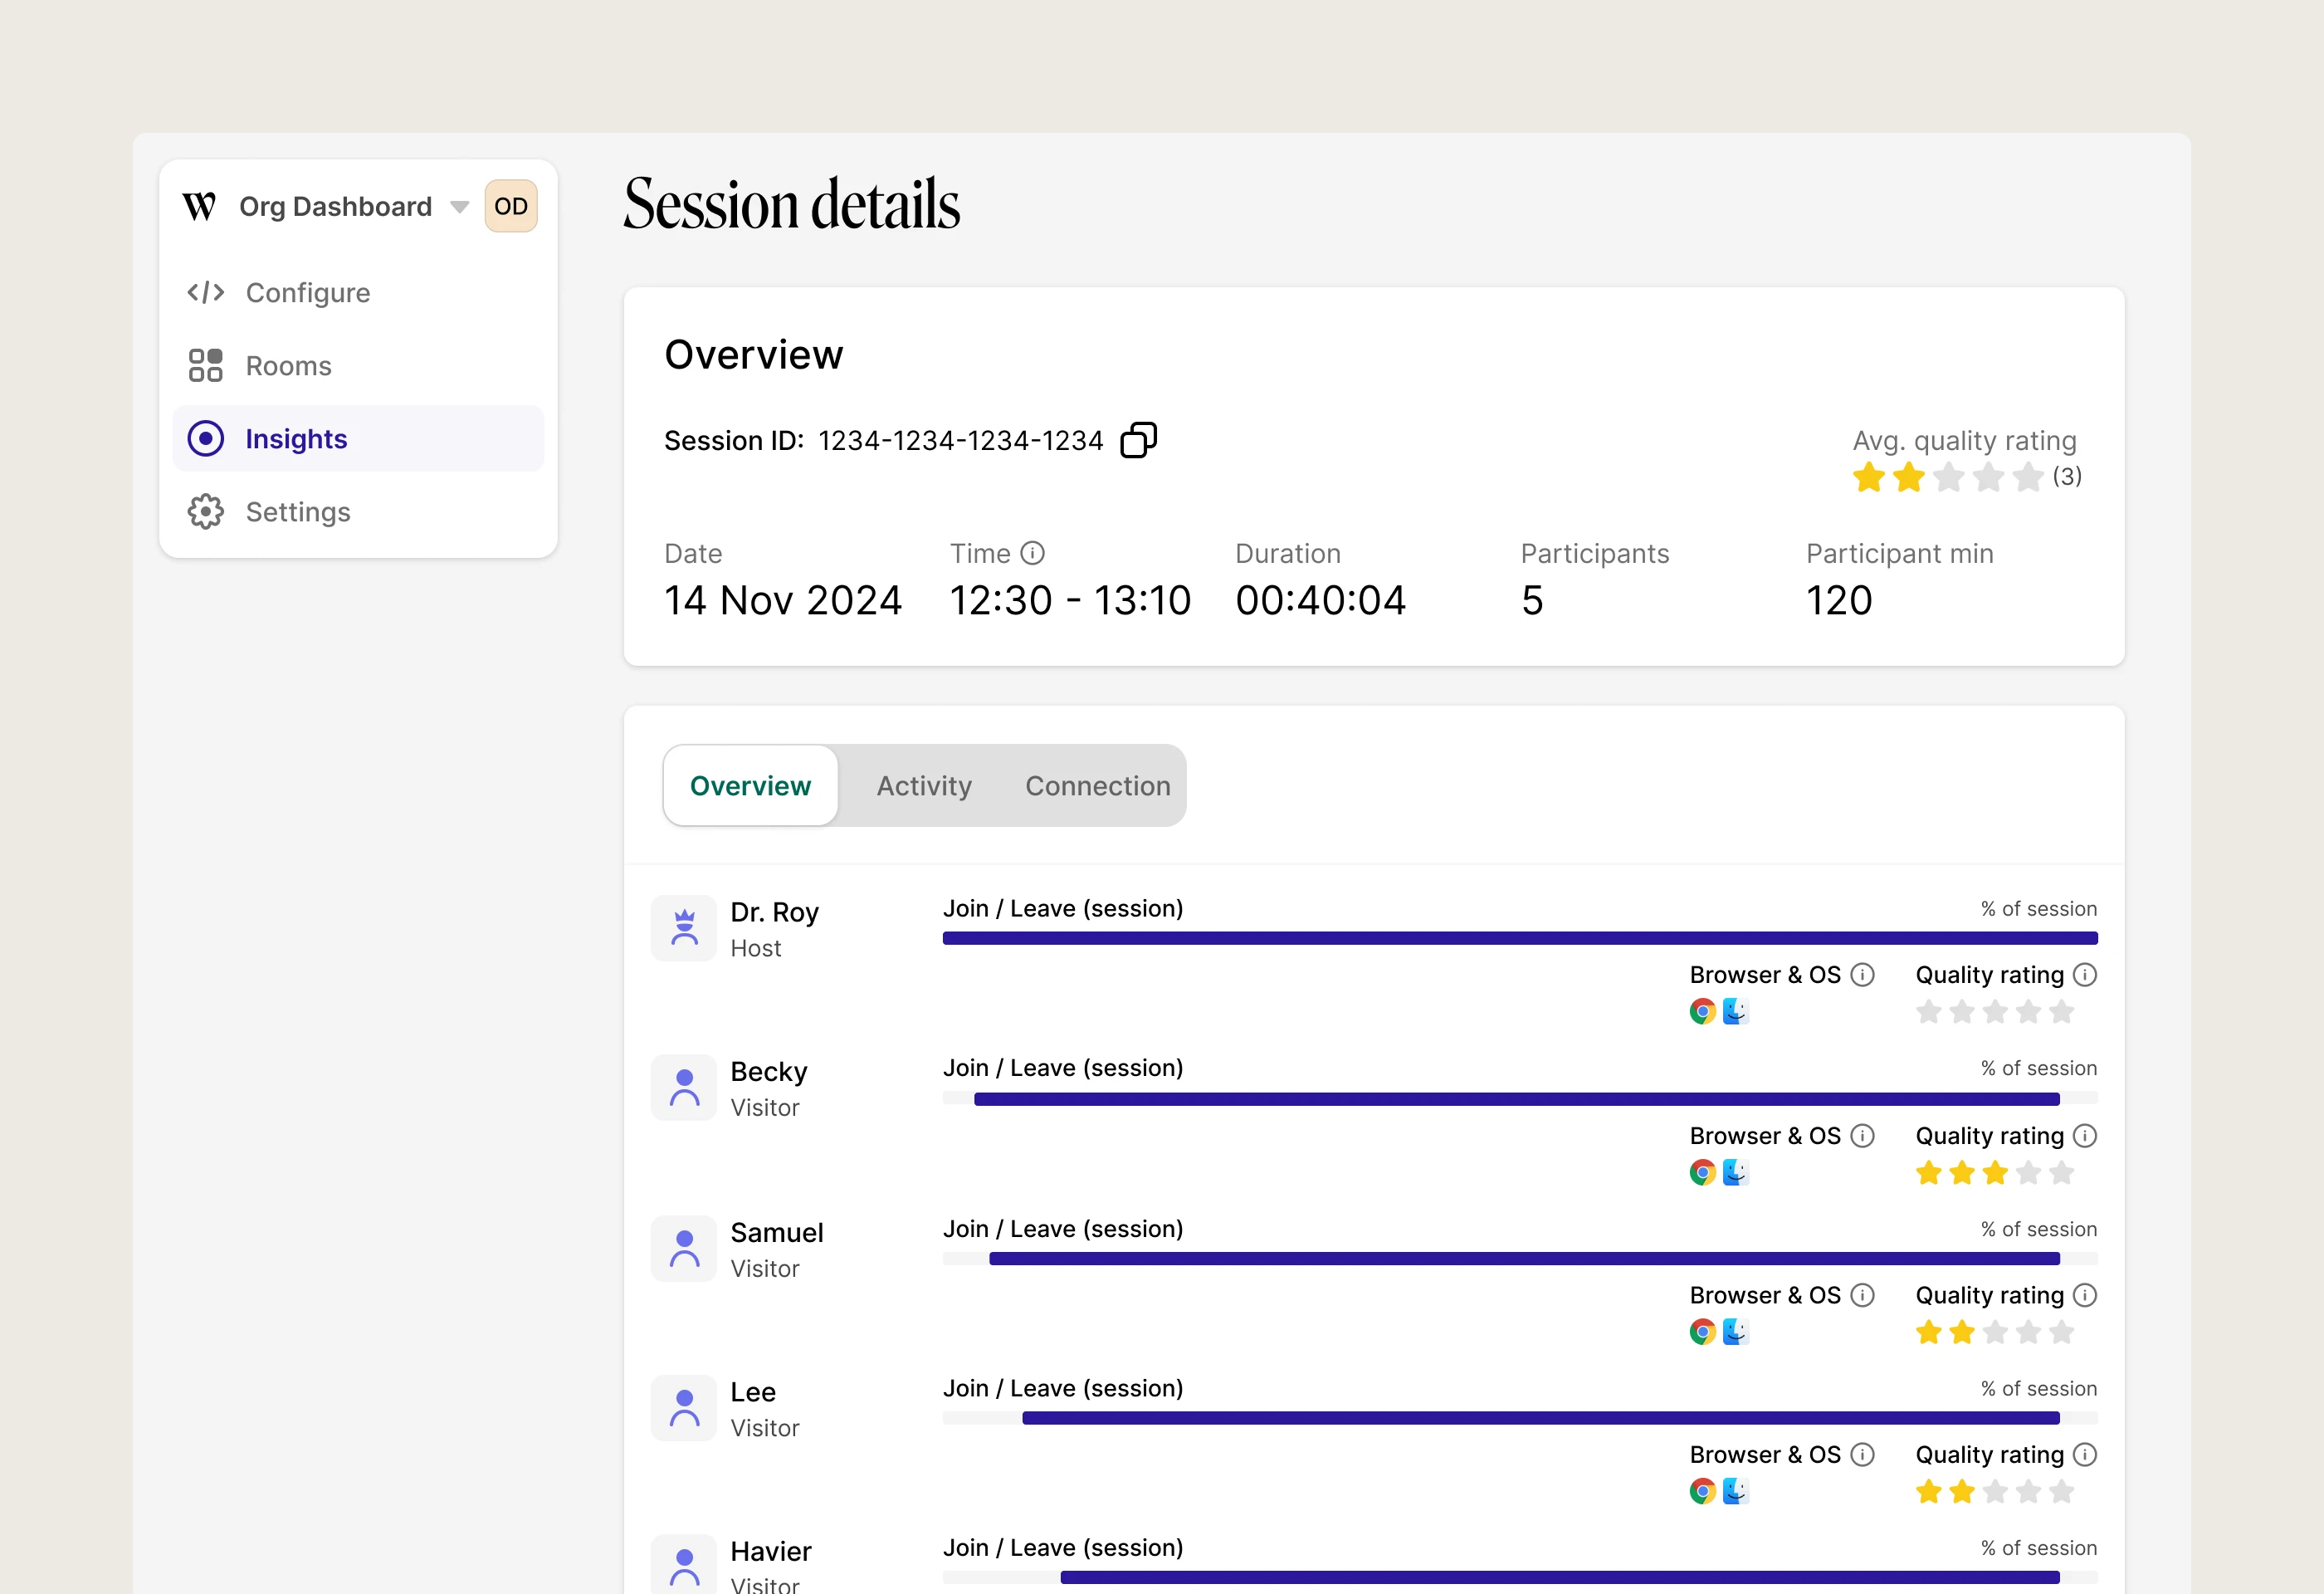Click the Lee participant name
Image resolution: width=2324 pixels, height=1594 pixels.
(753, 1392)
